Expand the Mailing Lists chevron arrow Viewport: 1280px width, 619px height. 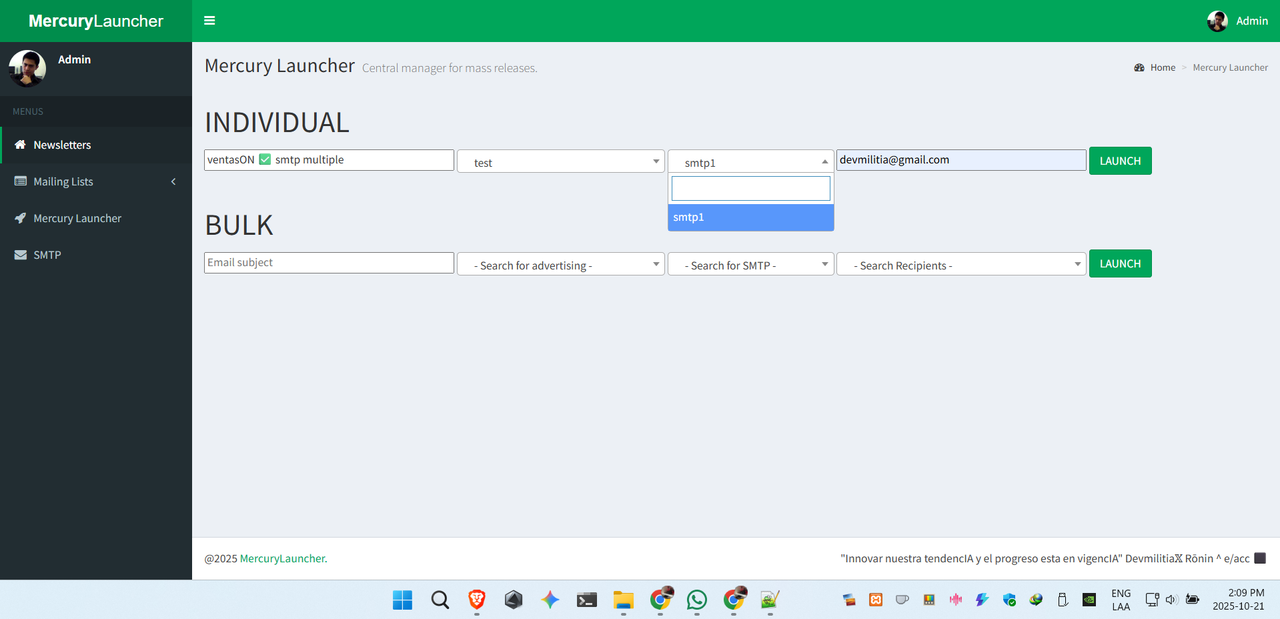point(173,182)
